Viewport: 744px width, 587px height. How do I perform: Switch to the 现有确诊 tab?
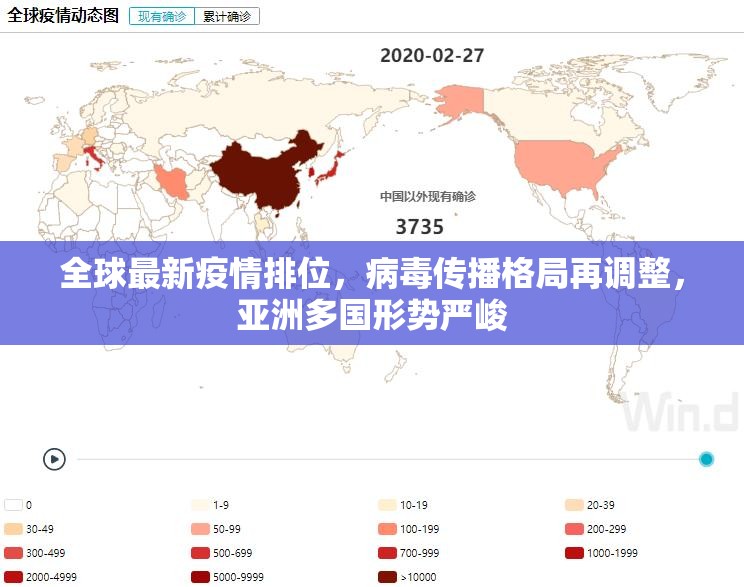[x=162, y=17]
